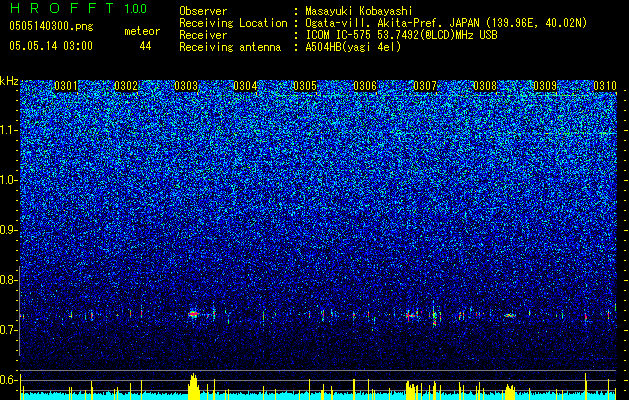Click the 0.8 kHz axis label
The image size is (629, 400).
[9, 280]
